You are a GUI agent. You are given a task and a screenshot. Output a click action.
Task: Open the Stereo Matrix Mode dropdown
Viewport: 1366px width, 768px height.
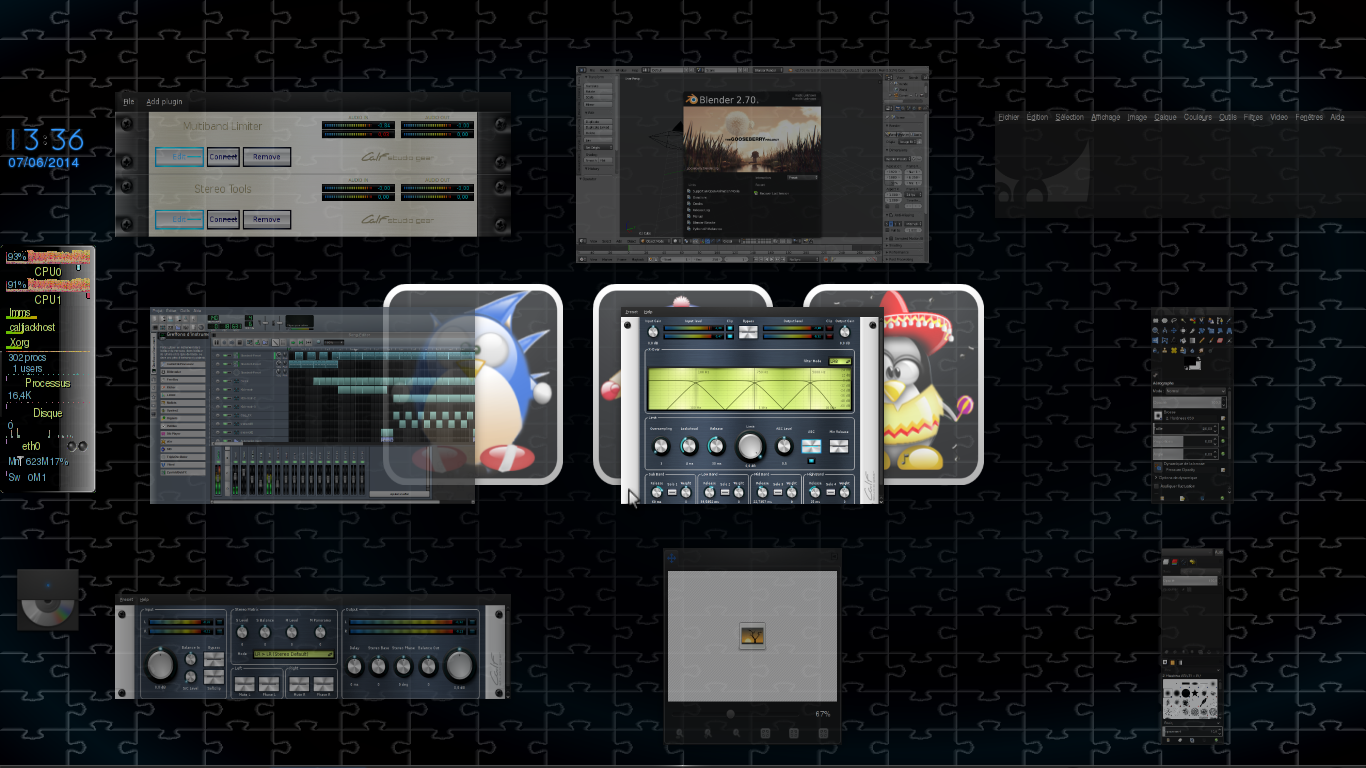coord(293,655)
